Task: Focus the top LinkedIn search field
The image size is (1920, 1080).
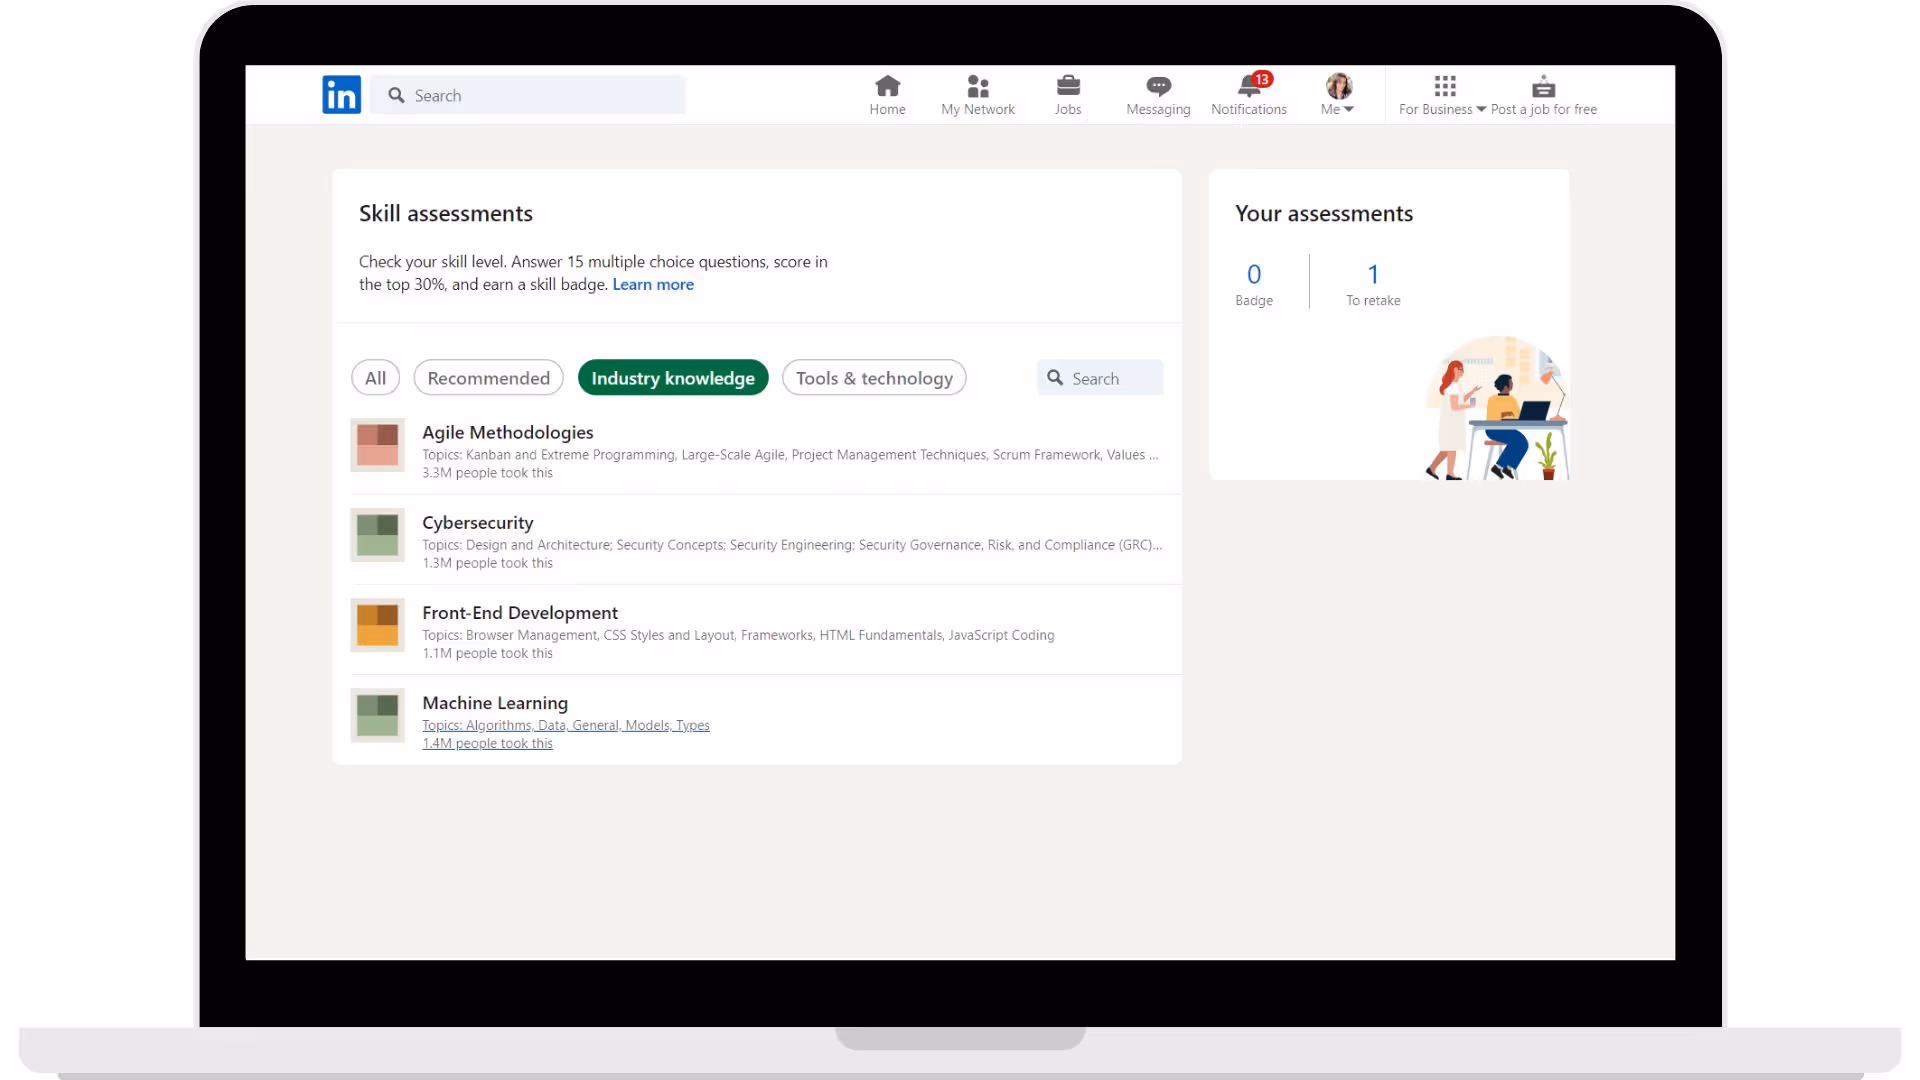Action: 540,95
